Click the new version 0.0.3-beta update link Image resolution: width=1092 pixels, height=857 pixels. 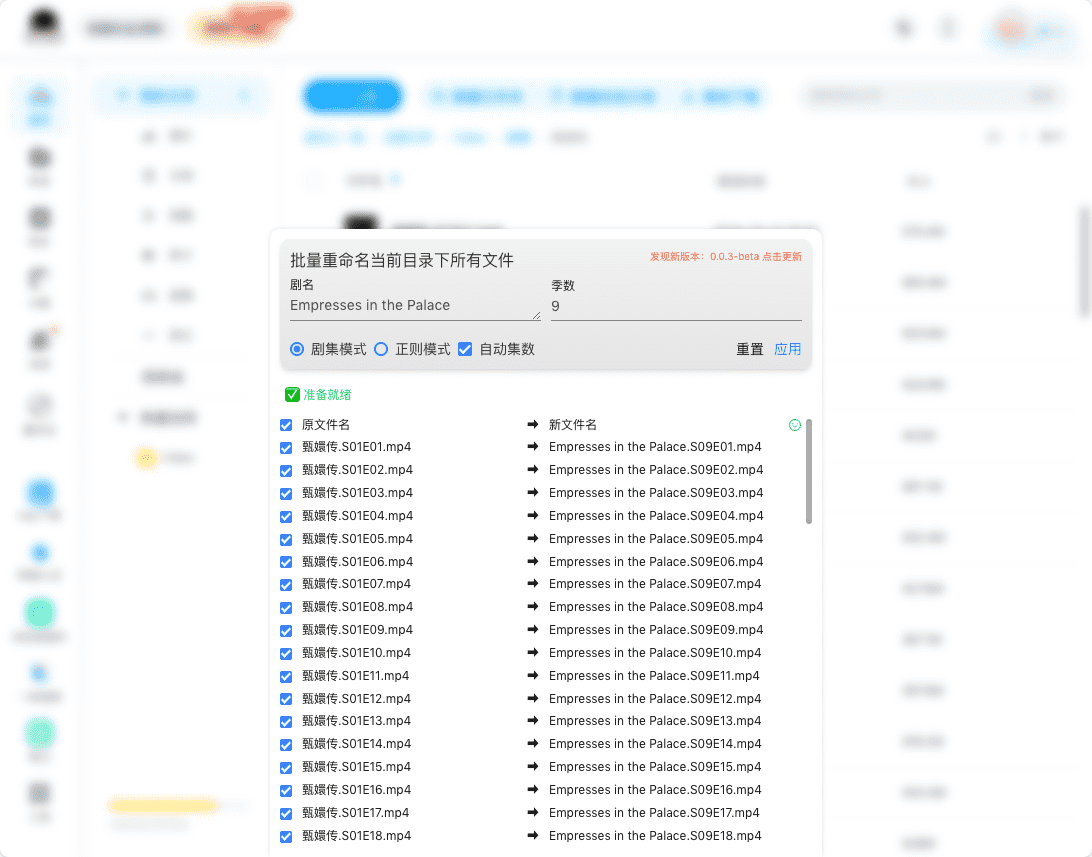coord(726,256)
